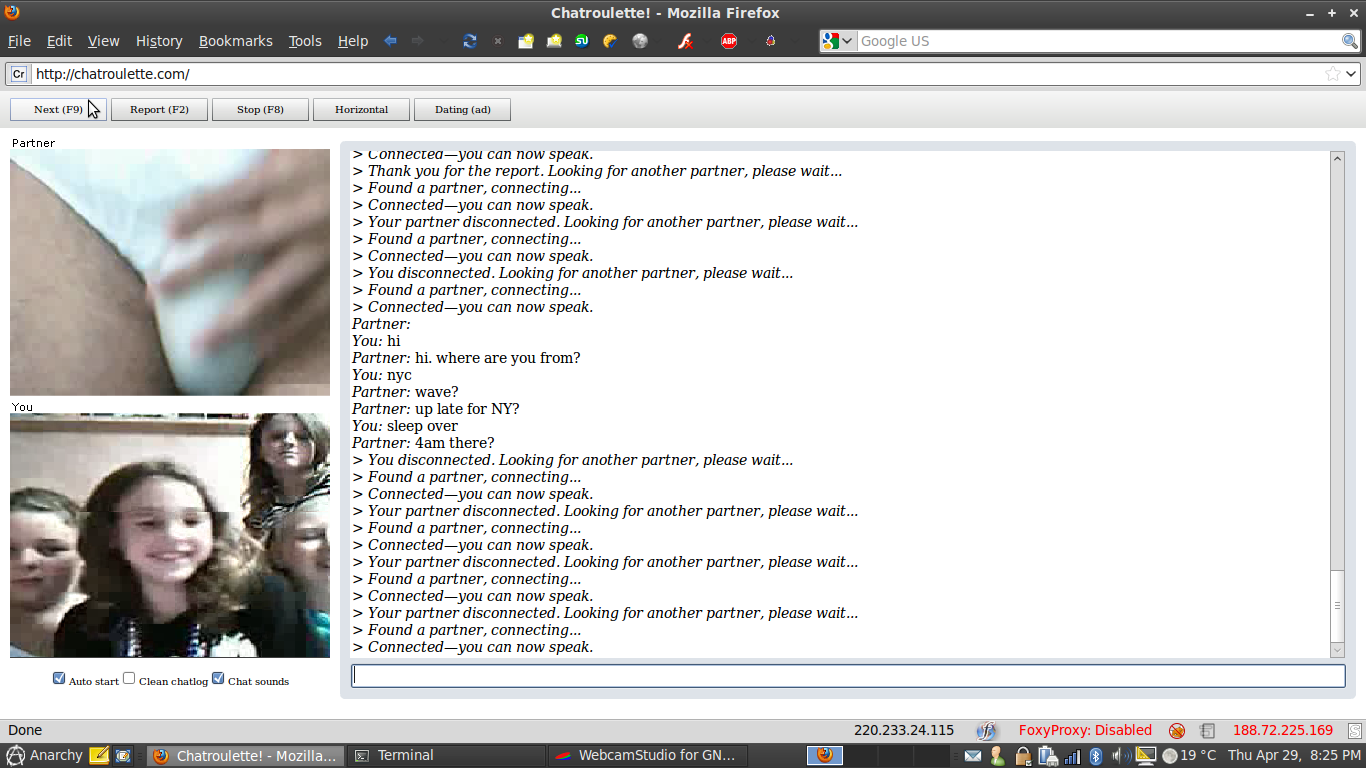Enable the Clean chatlog checkbox

pyautogui.click(x=129, y=679)
